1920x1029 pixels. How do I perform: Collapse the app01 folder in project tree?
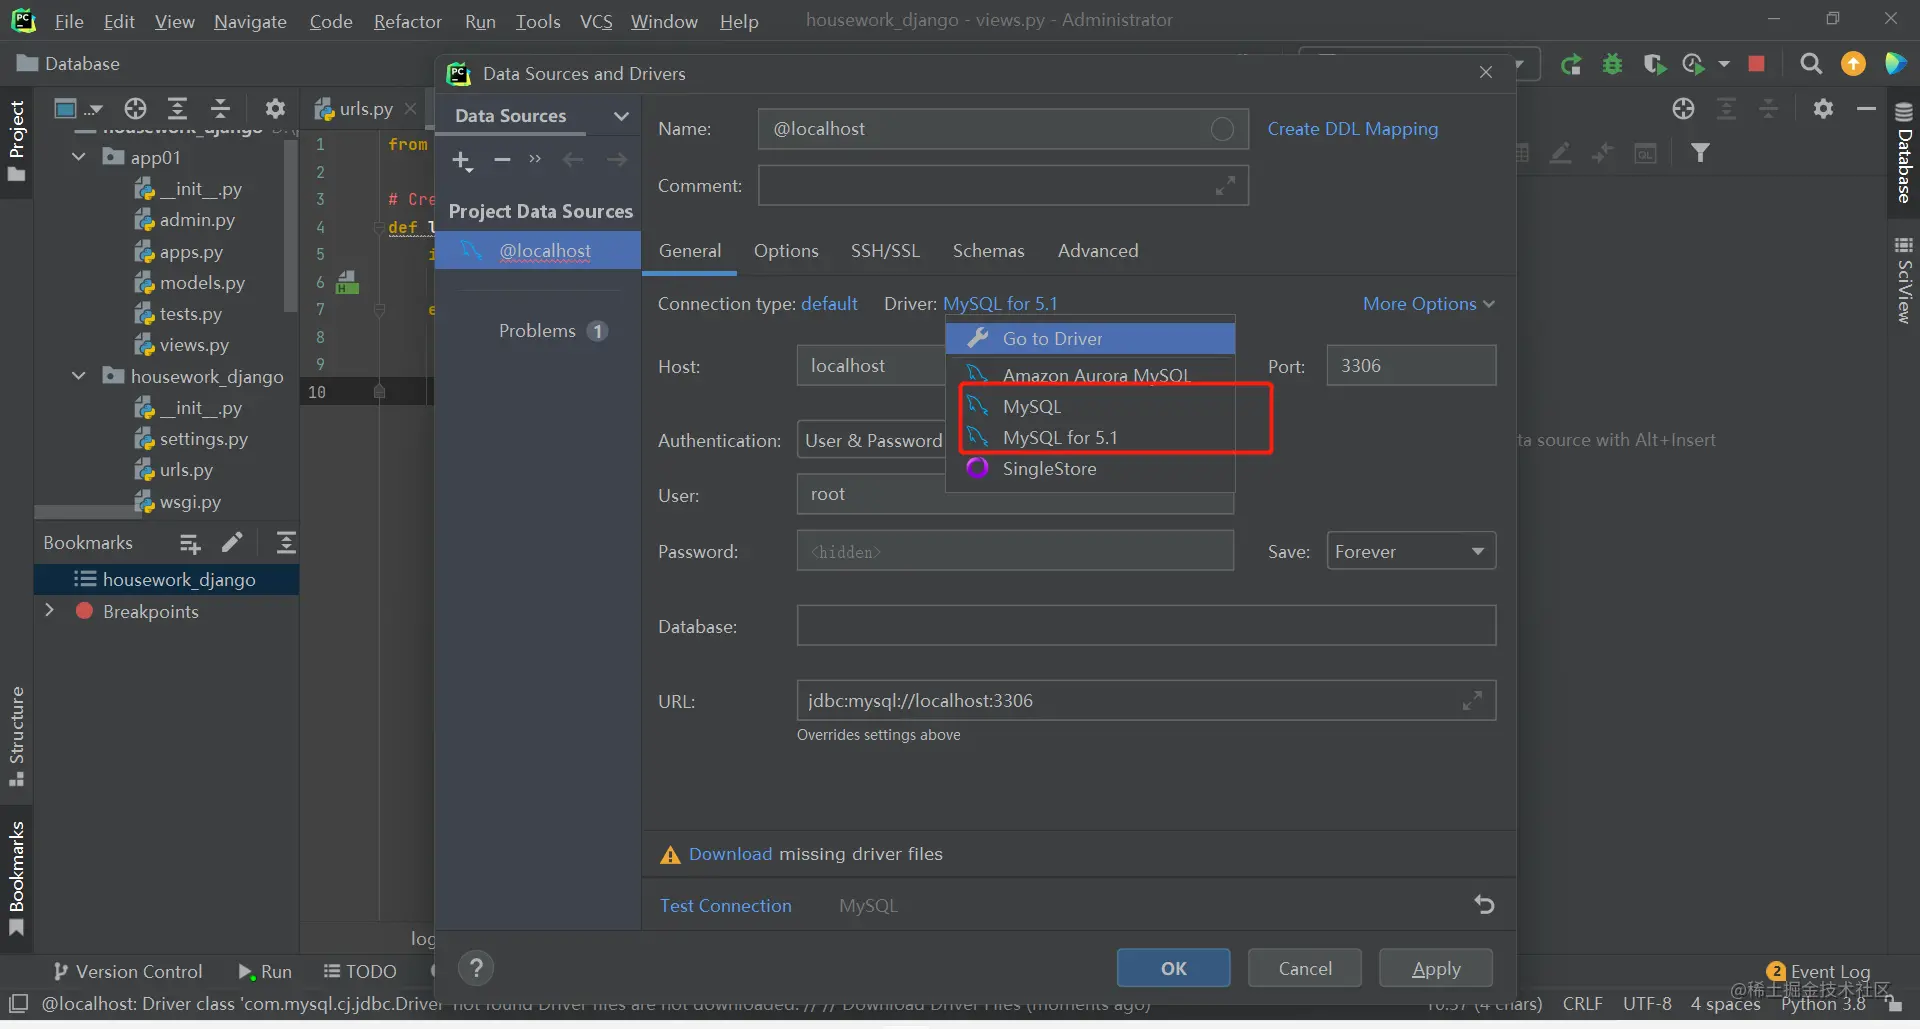coord(79,157)
